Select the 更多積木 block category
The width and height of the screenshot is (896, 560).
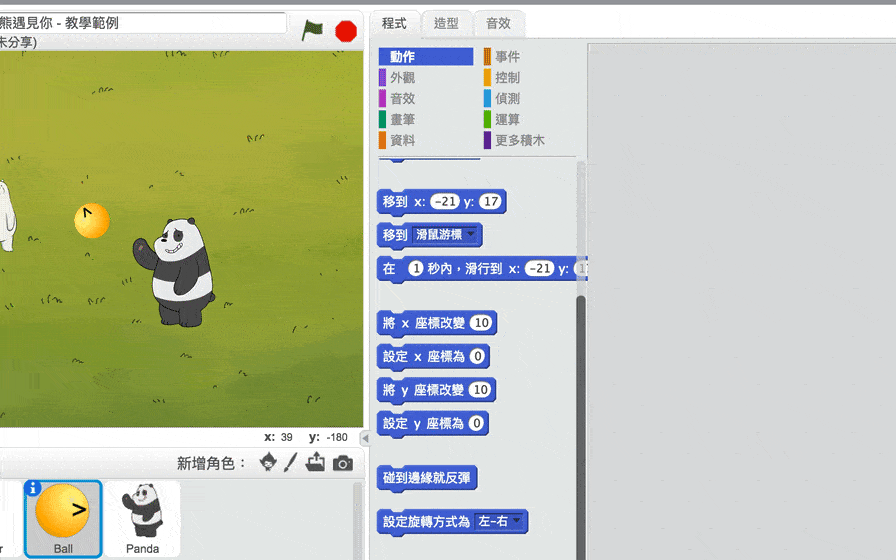pos(519,141)
